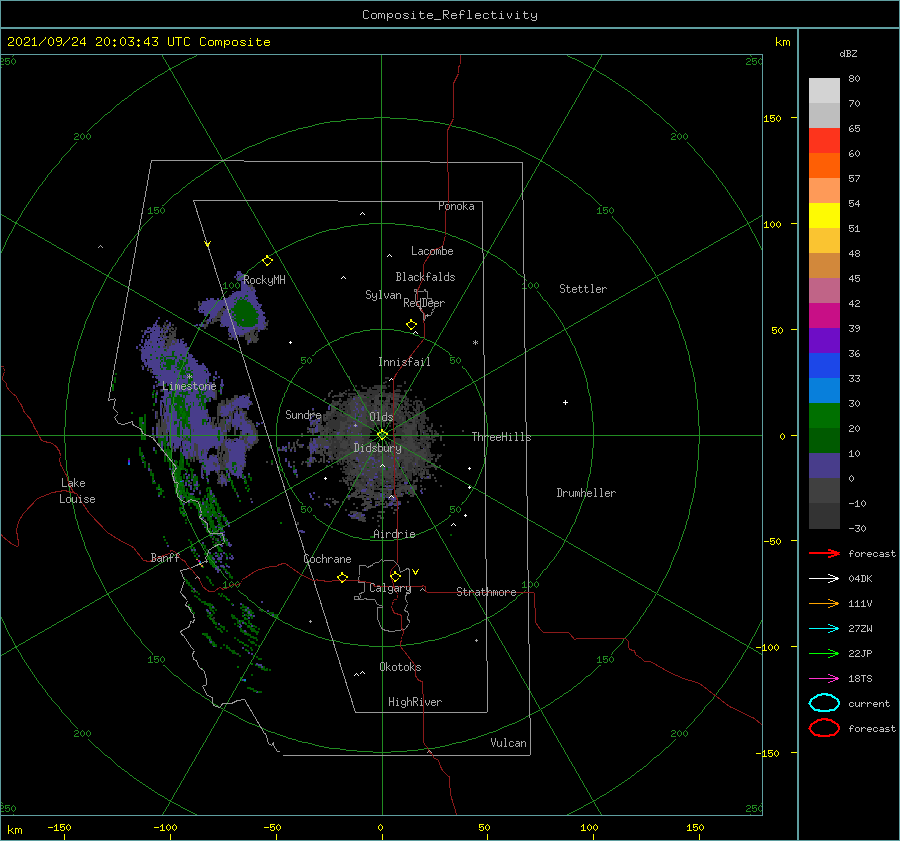The height and width of the screenshot is (841, 900).
Task: Click the Sundre label
Action: pyautogui.click(x=303, y=414)
